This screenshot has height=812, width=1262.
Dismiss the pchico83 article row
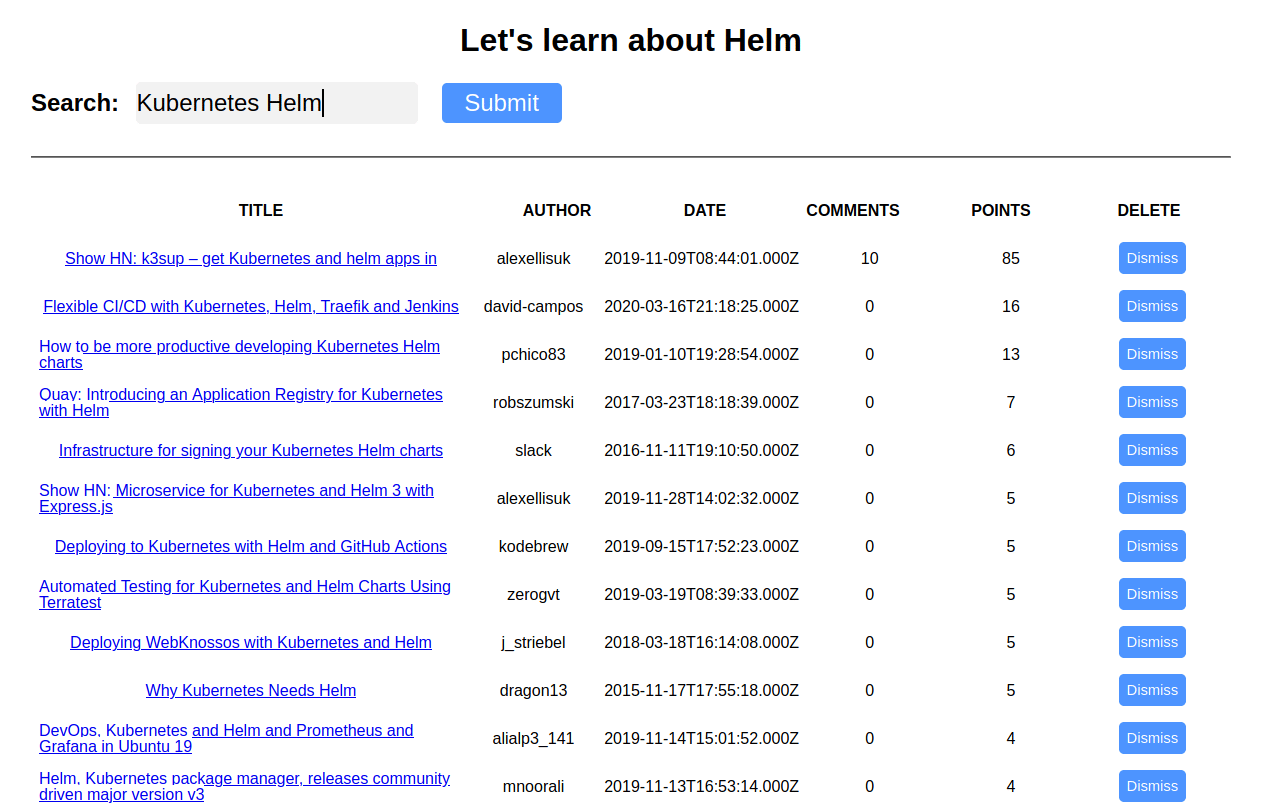tap(1152, 354)
